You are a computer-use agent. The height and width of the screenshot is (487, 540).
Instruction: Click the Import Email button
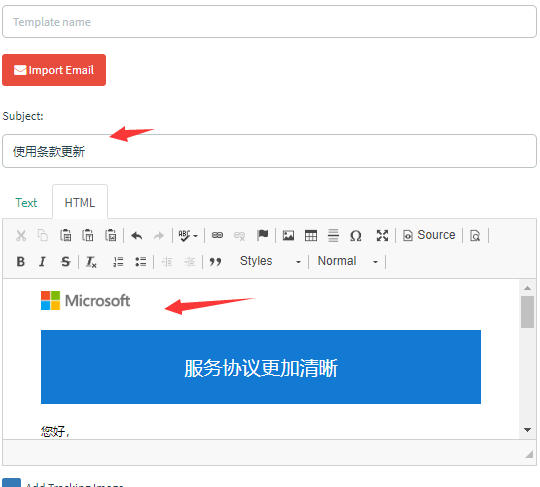[x=54, y=70]
